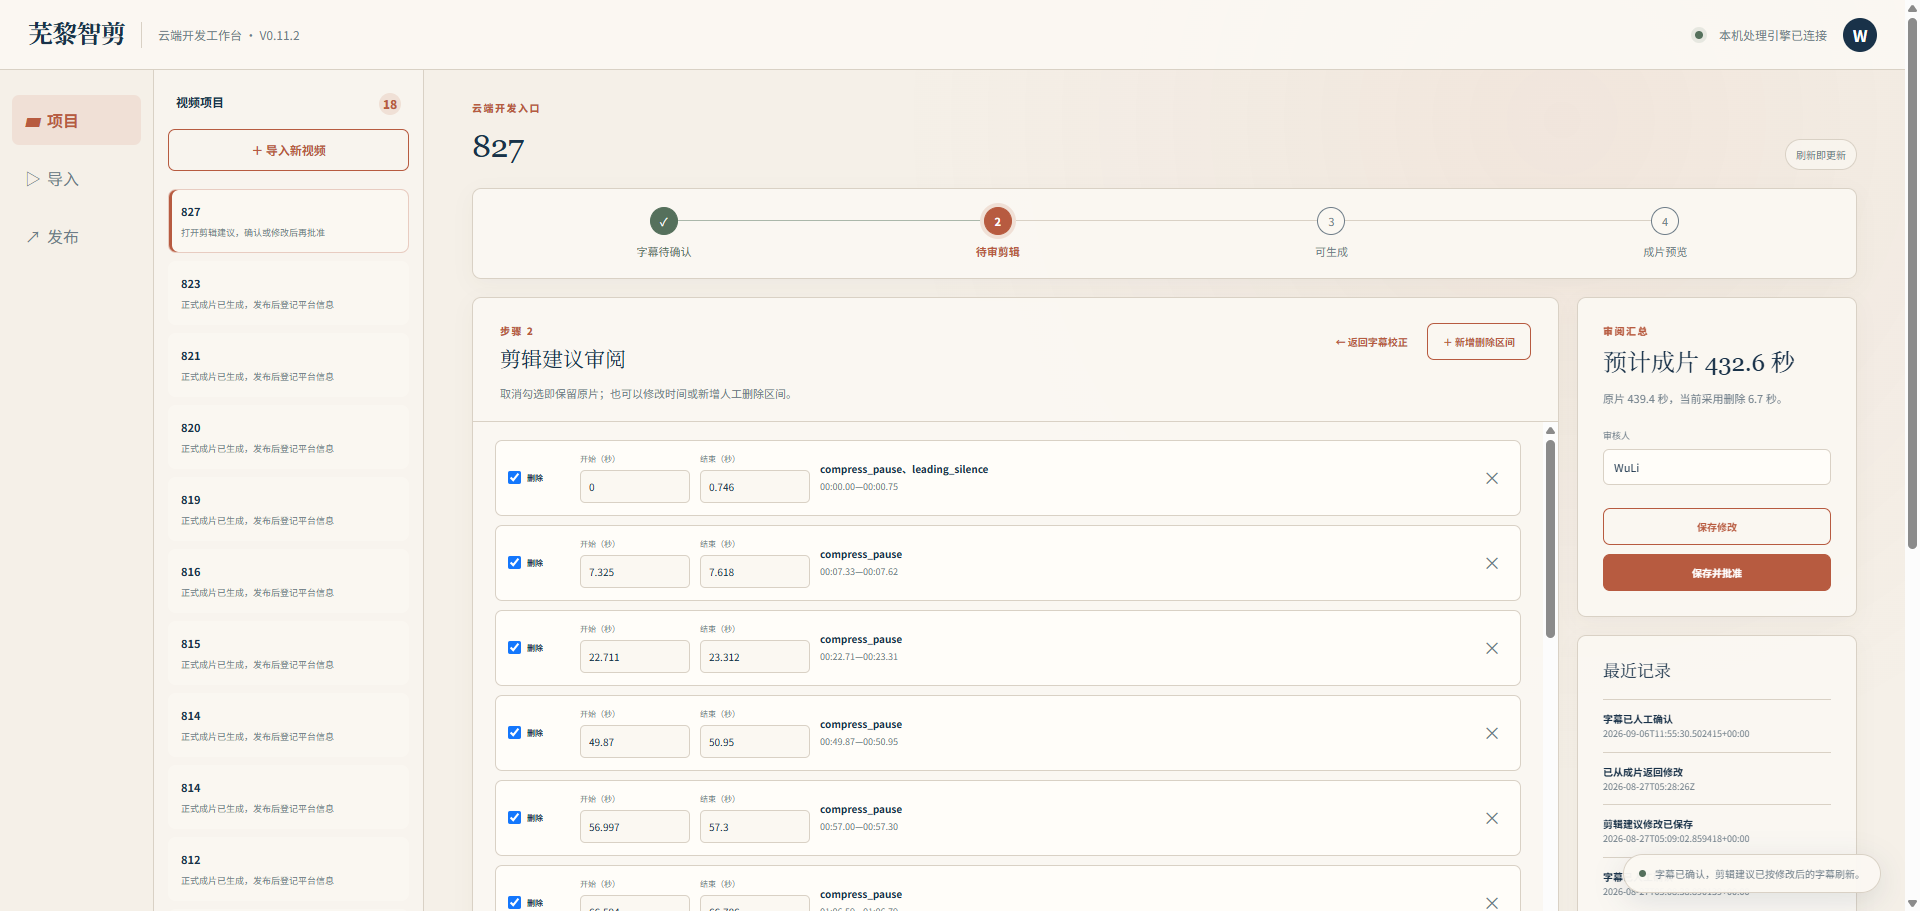This screenshot has height=911, width=1920.
Task: Select video project 820
Action: tap(288, 437)
